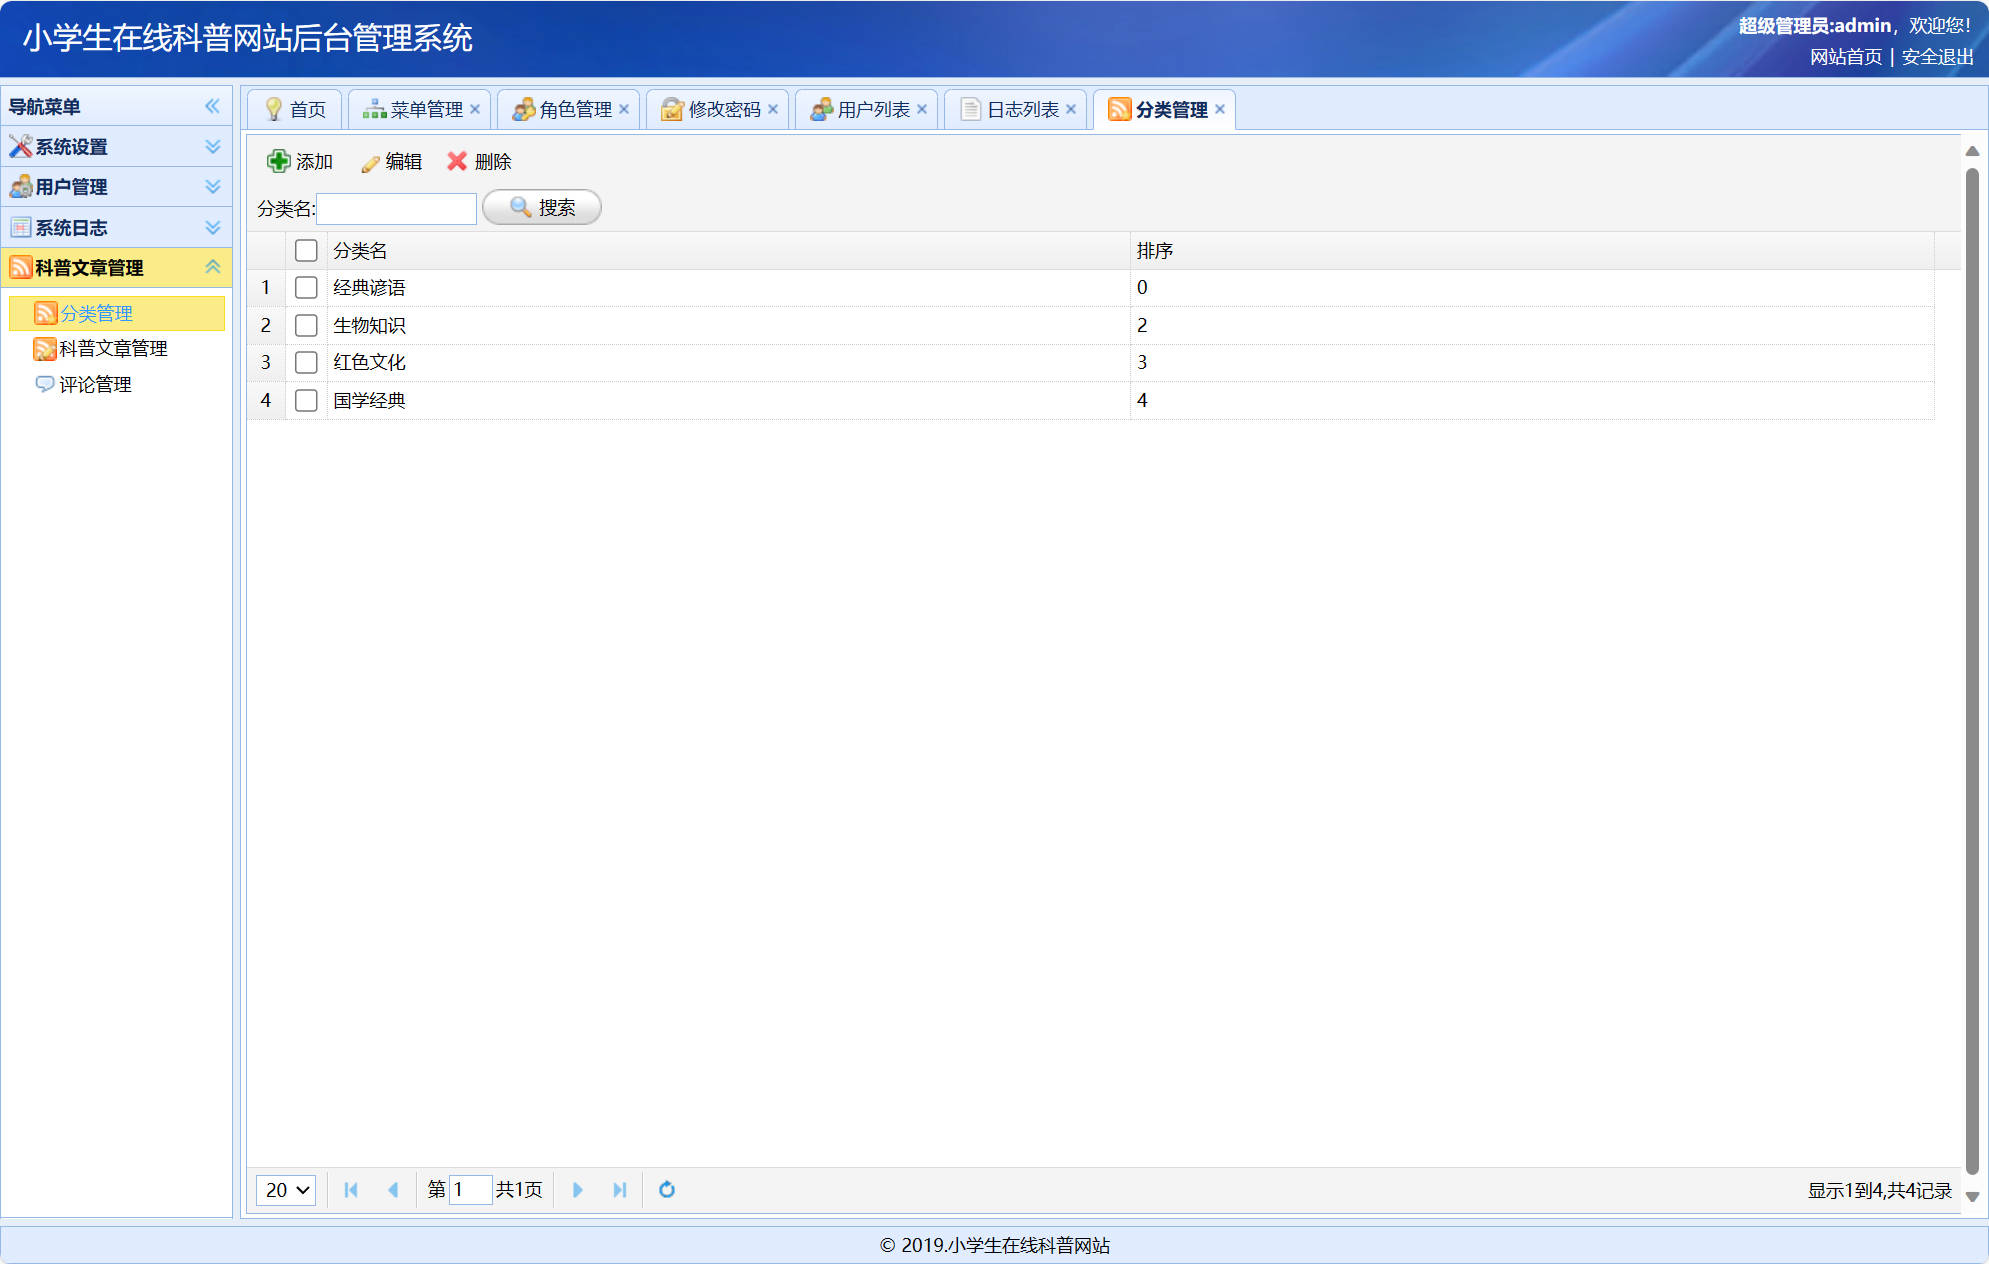Click inside the 分类名 search input field
The image size is (1989, 1264).
coord(396,208)
